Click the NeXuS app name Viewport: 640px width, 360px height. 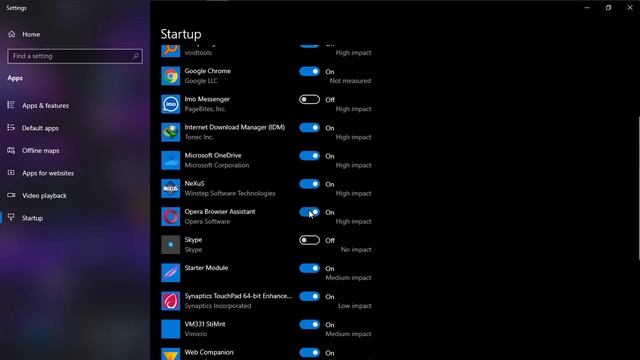(x=194, y=184)
